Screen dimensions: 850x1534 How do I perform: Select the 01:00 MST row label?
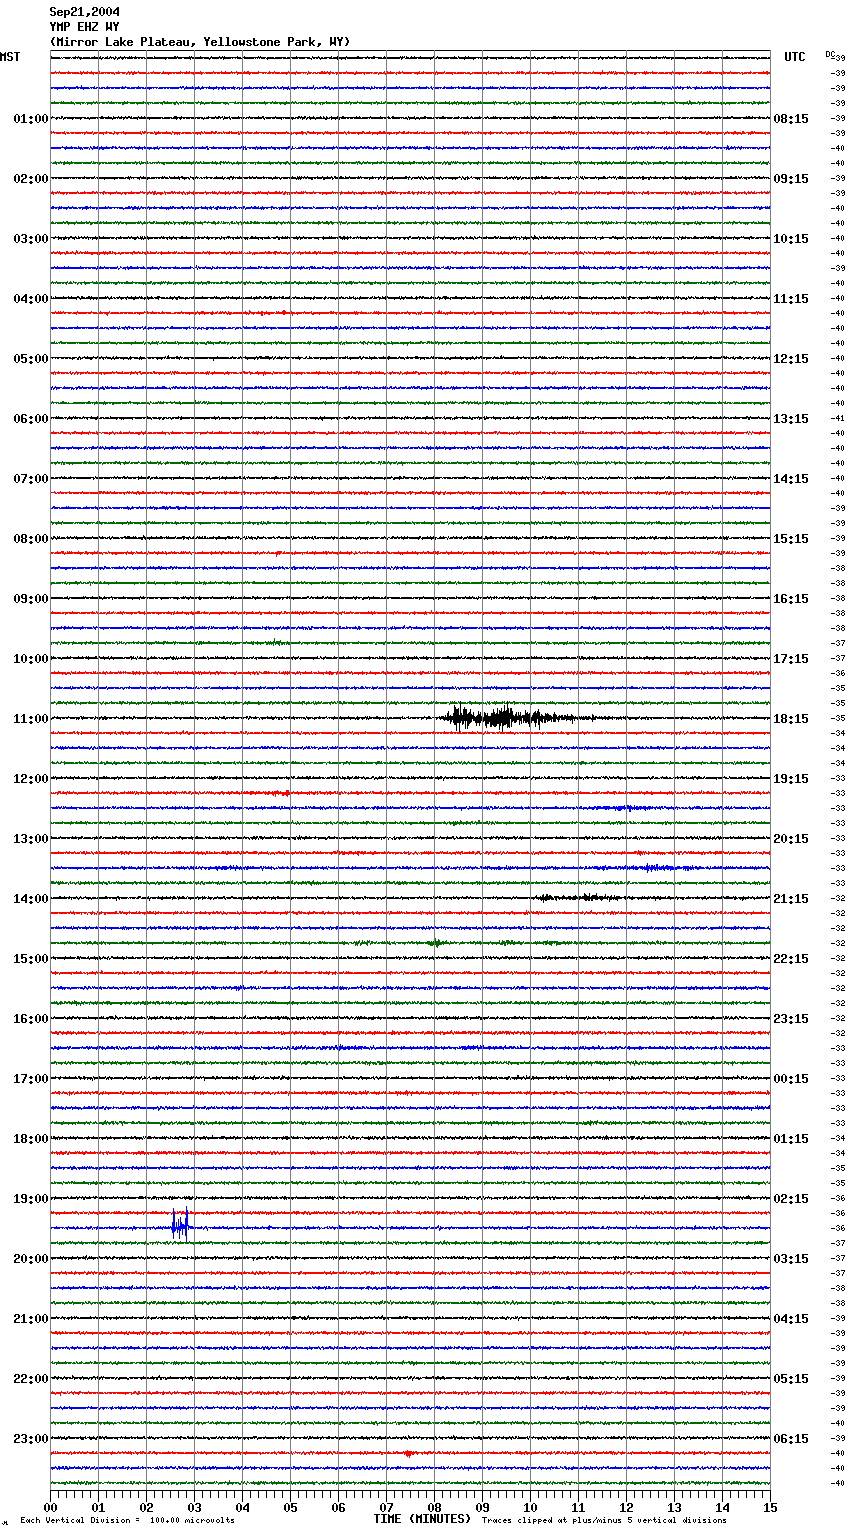(x=31, y=119)
